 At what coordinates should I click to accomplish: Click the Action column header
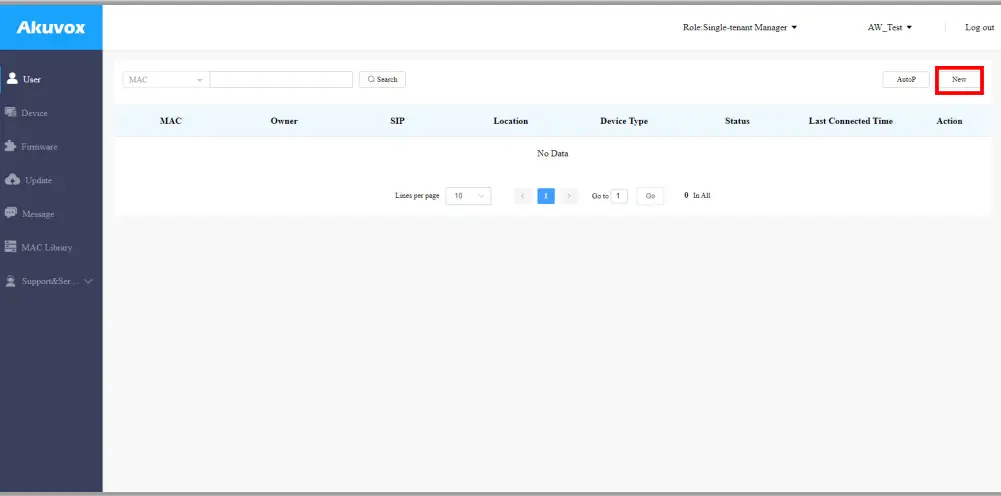(949, 121)
